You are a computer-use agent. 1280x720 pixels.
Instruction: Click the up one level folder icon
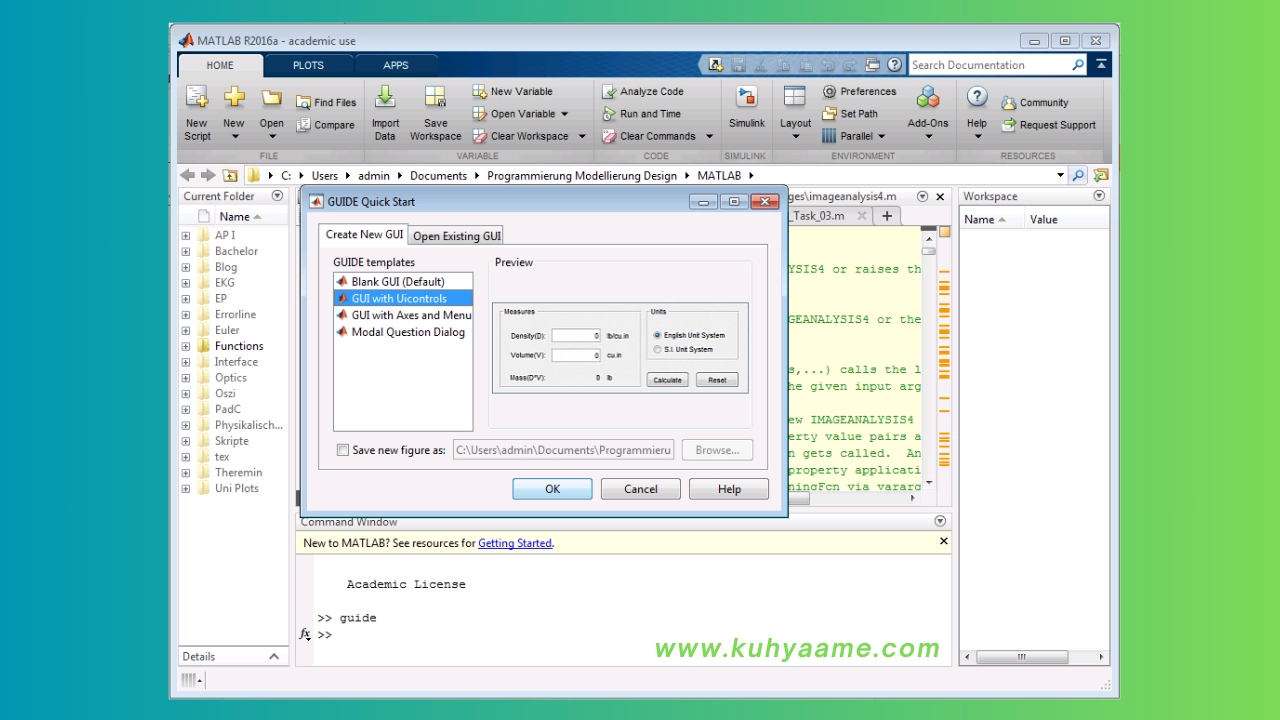(231, 175)
